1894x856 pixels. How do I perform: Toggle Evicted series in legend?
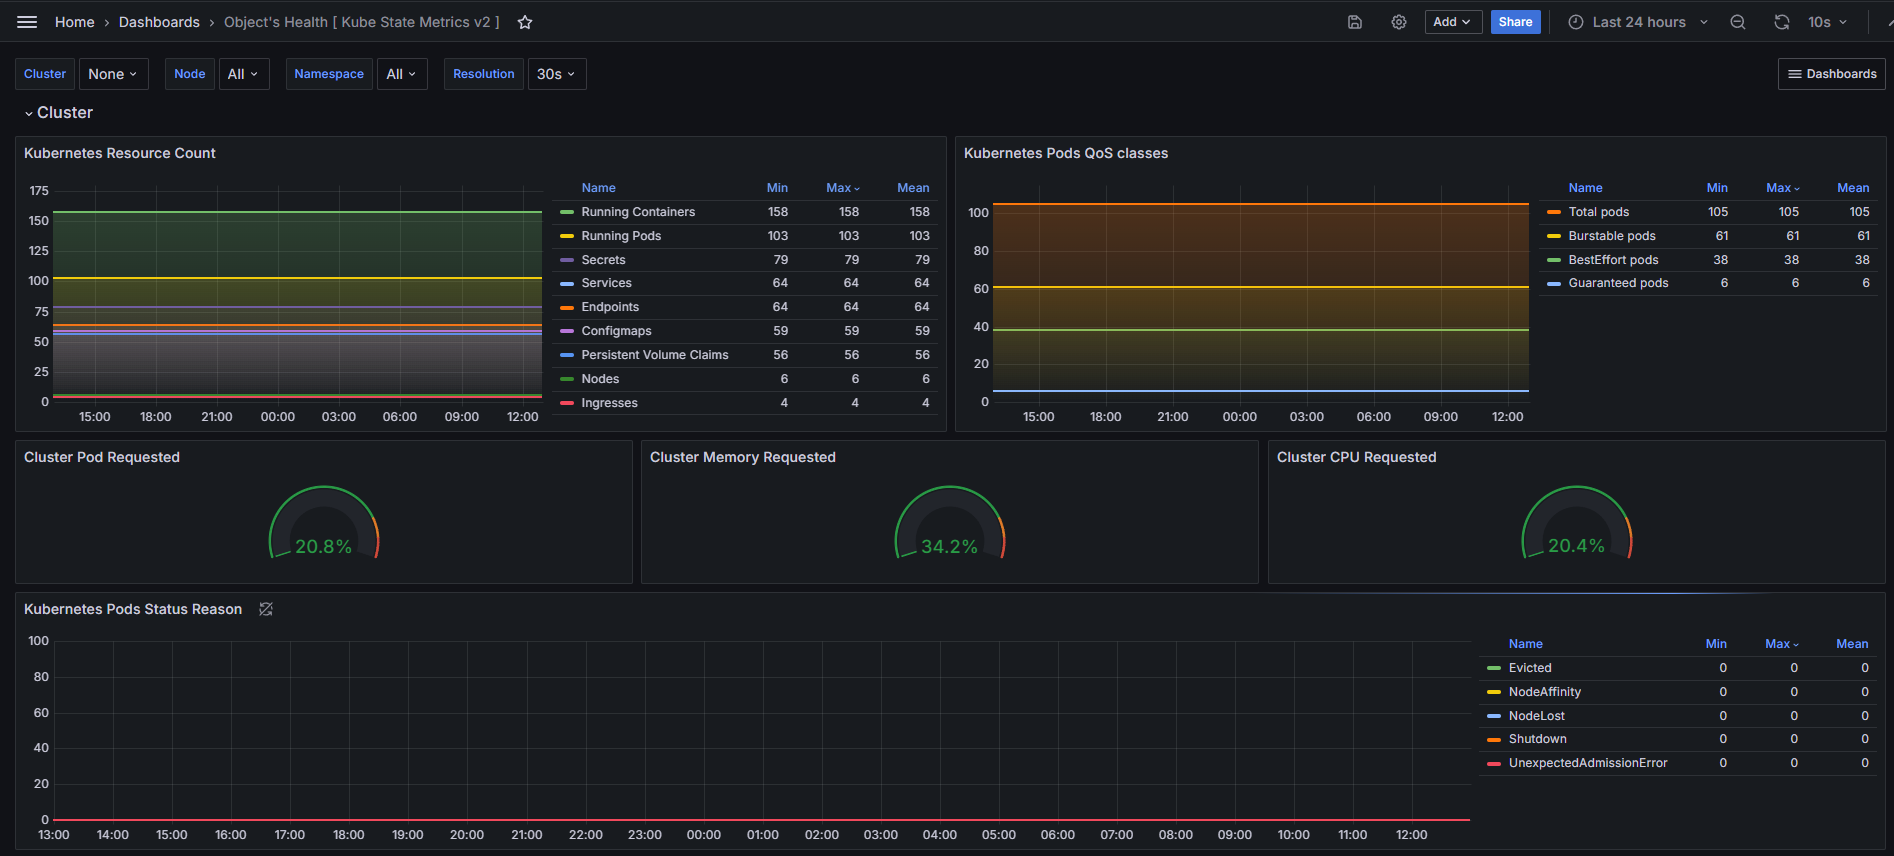[1530, 668]
